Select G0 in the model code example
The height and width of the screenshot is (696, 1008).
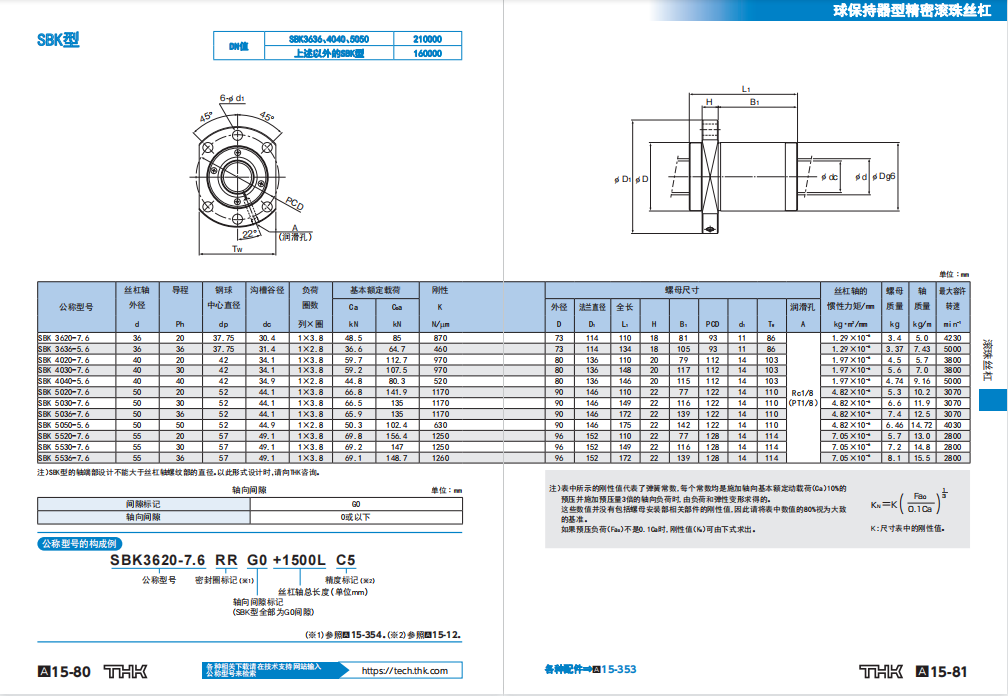[x=257, y=560]
